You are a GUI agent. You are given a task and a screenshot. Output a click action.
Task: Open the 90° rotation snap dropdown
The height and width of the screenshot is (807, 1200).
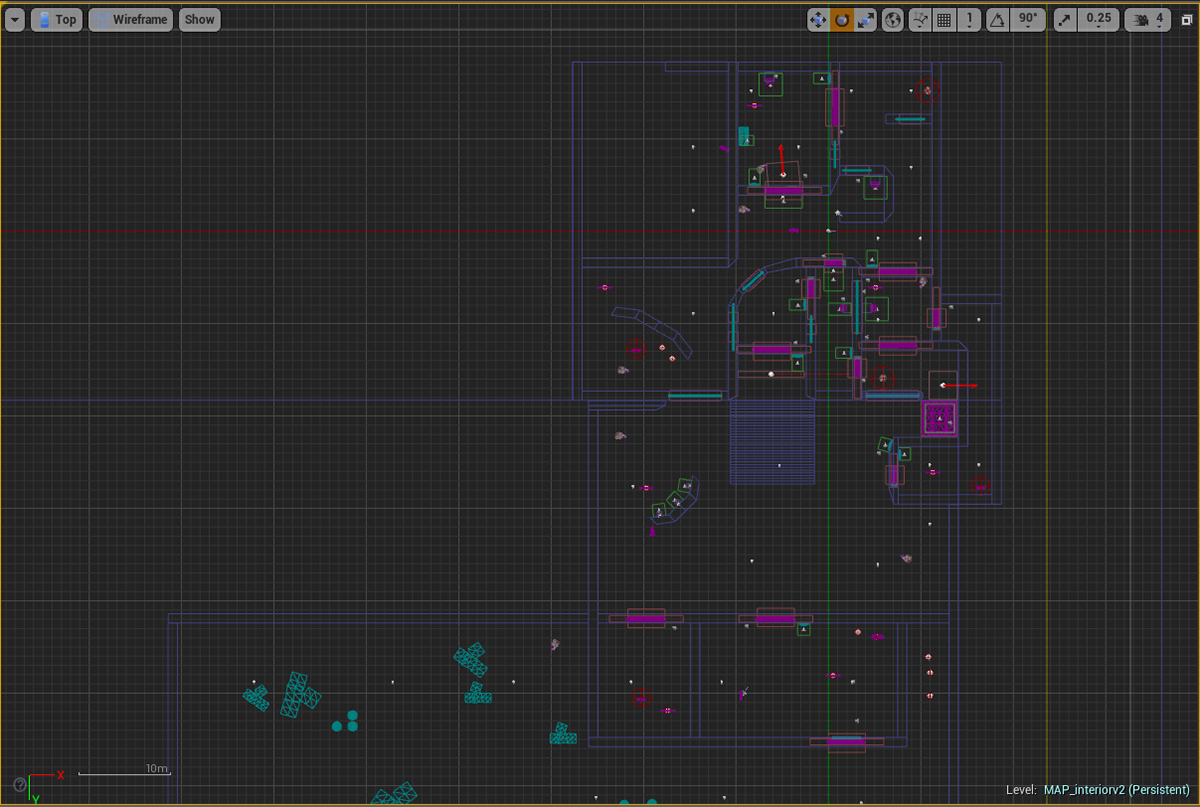[x=1027, y=19]
